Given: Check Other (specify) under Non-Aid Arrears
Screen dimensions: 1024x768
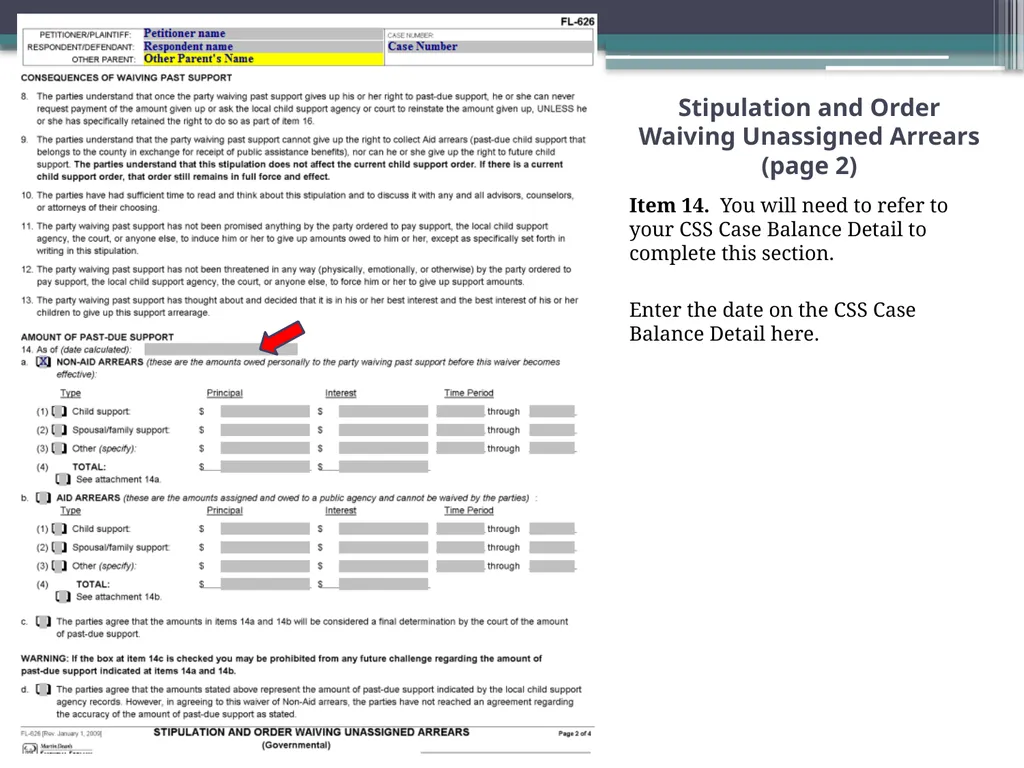Looking at the screenshot, I should click(59, 449).
